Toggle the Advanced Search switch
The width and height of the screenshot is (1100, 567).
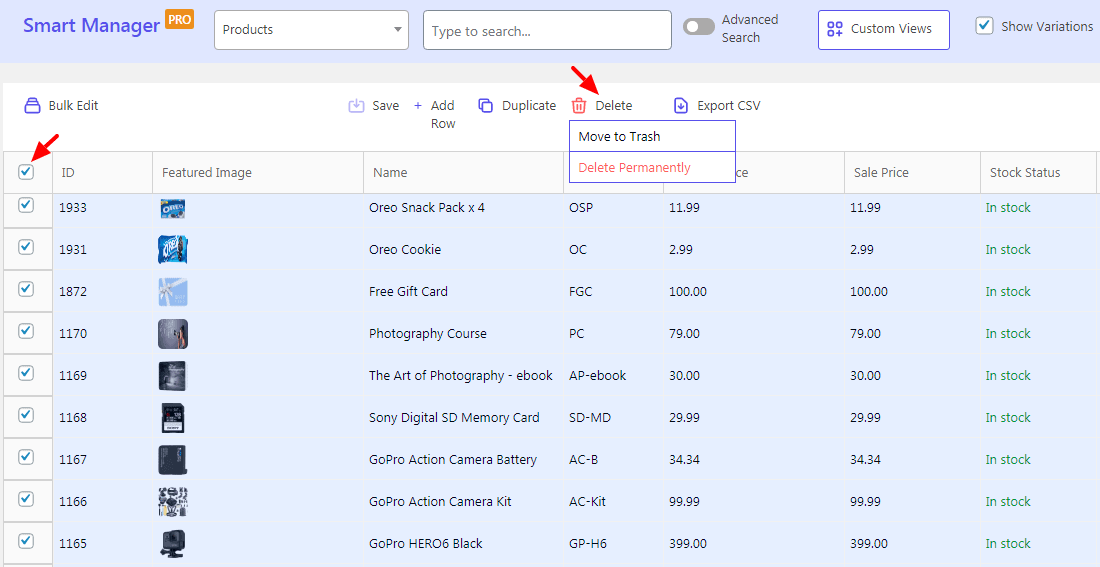[x=699, y=27]
